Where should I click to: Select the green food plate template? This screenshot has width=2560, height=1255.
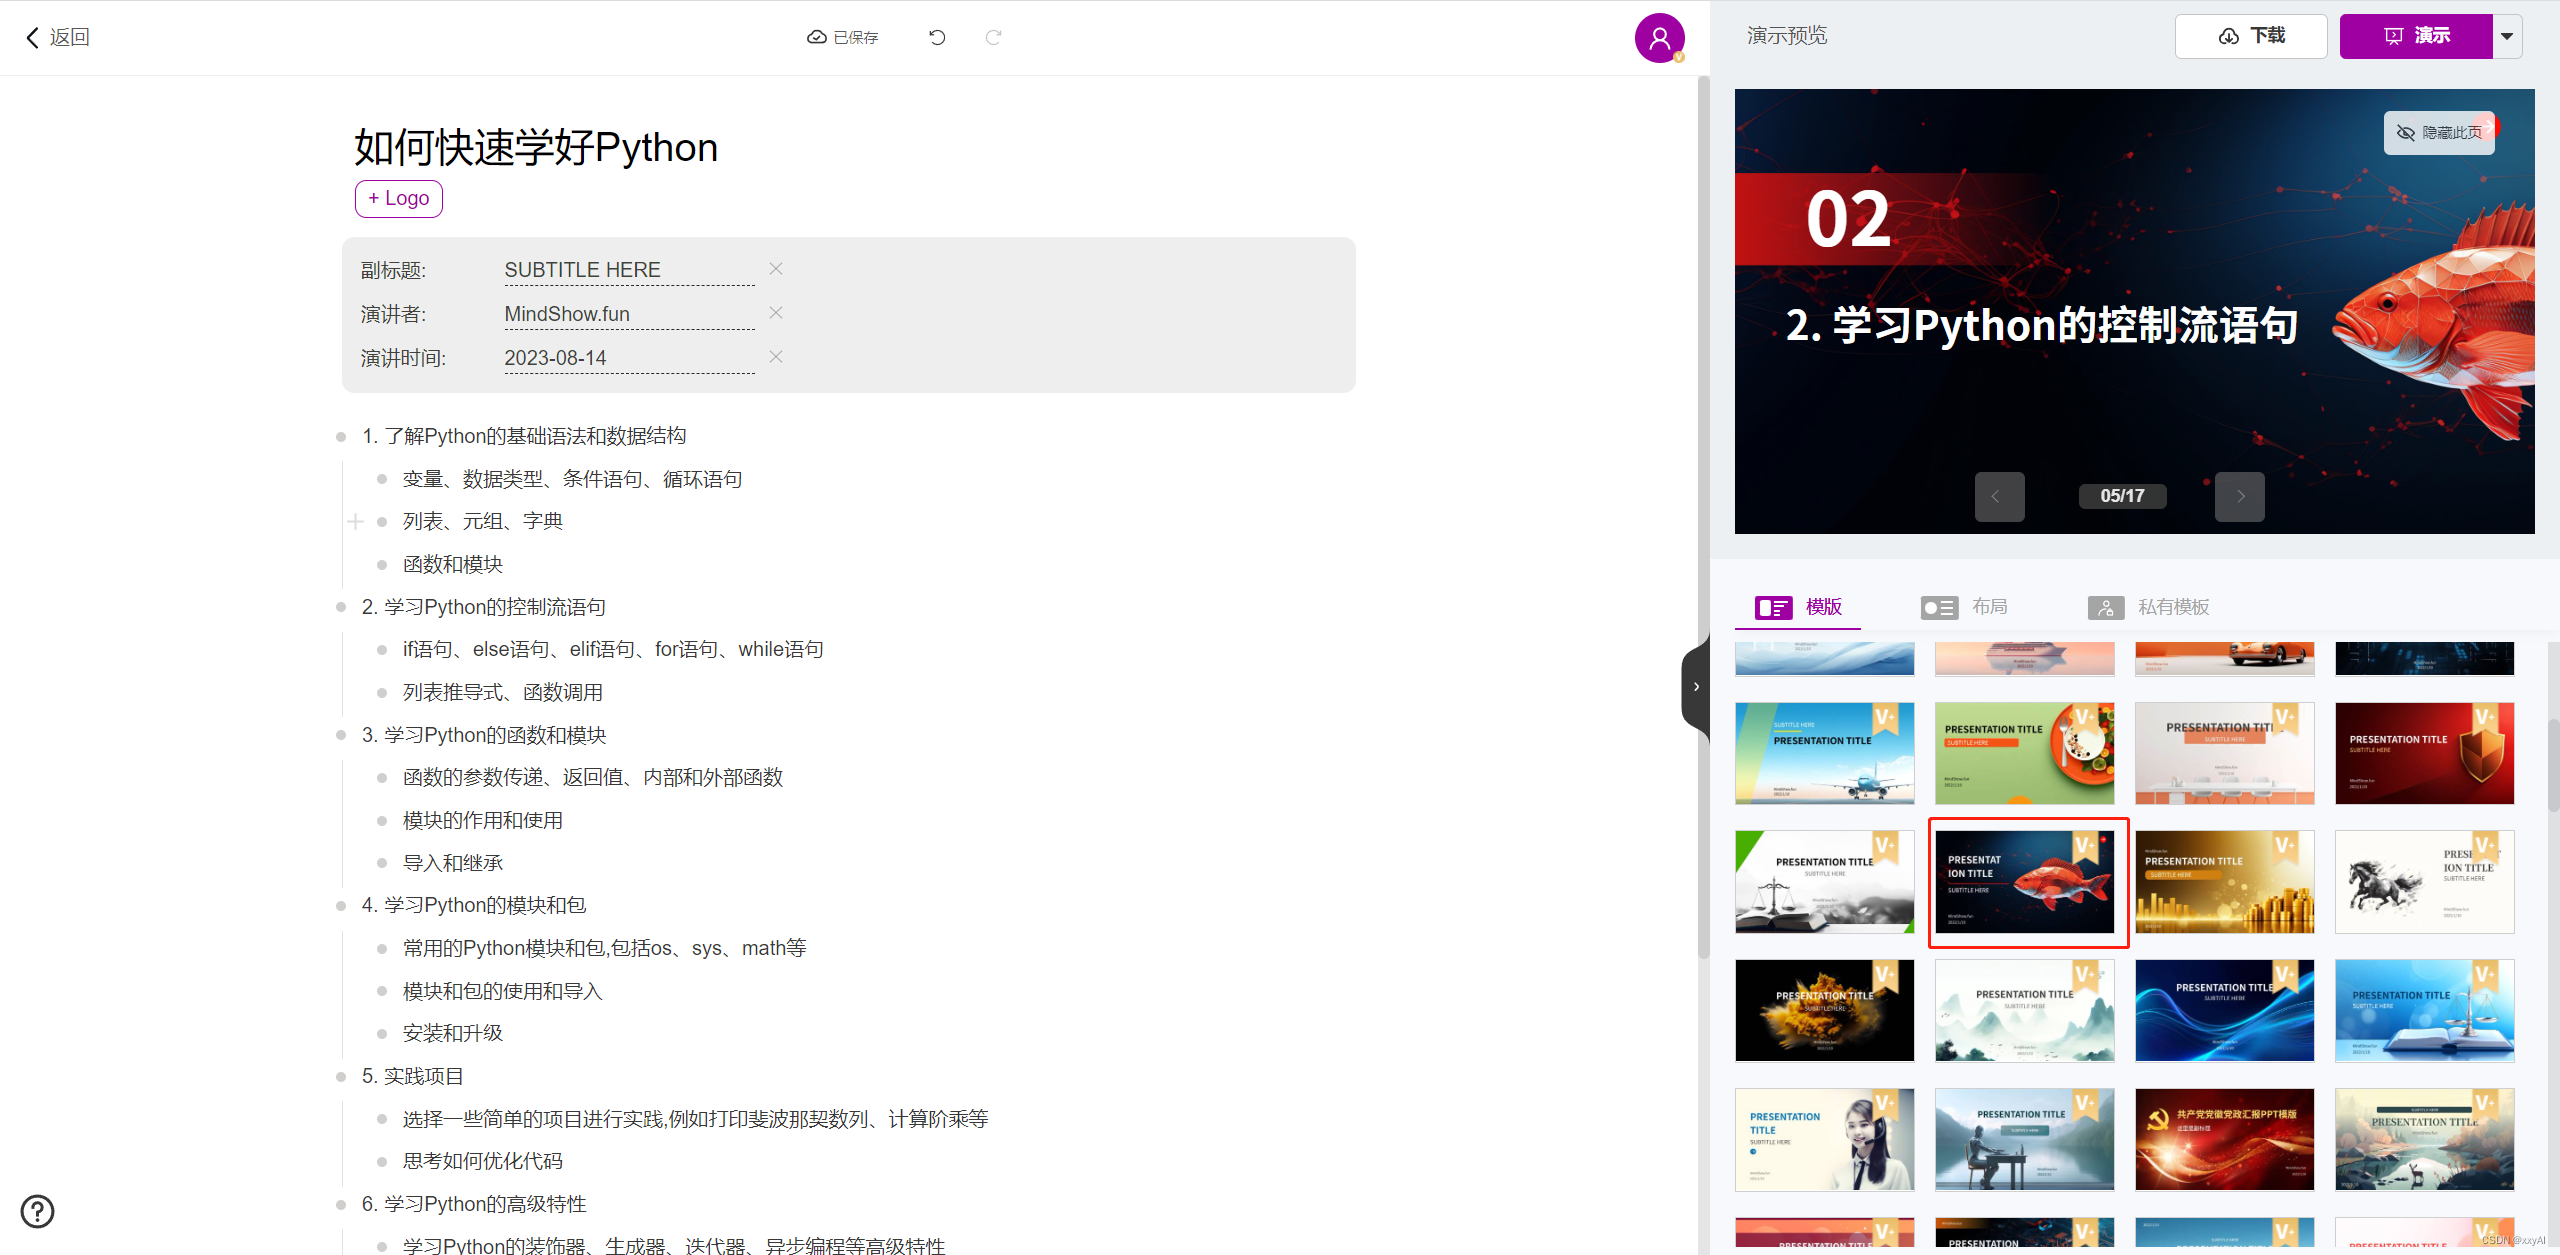[x=2025, y=753]
